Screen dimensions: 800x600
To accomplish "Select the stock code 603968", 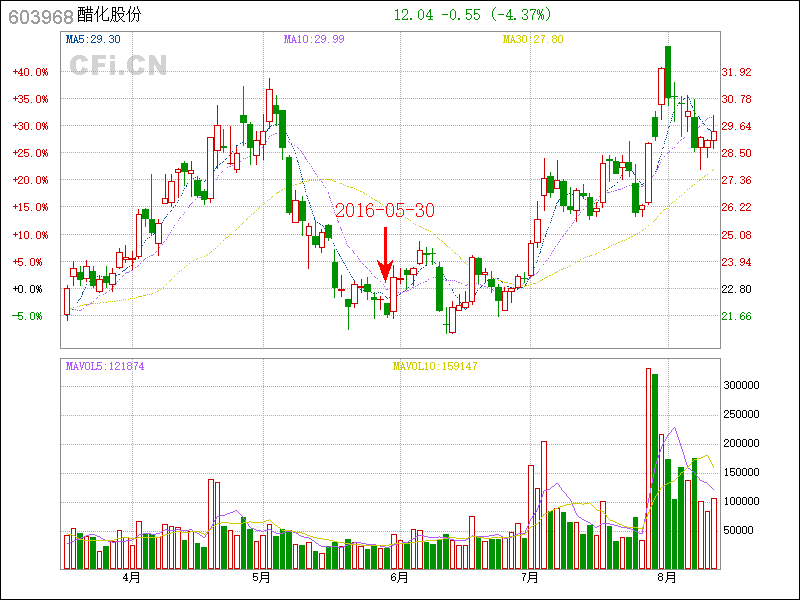I will coord(38,15).
